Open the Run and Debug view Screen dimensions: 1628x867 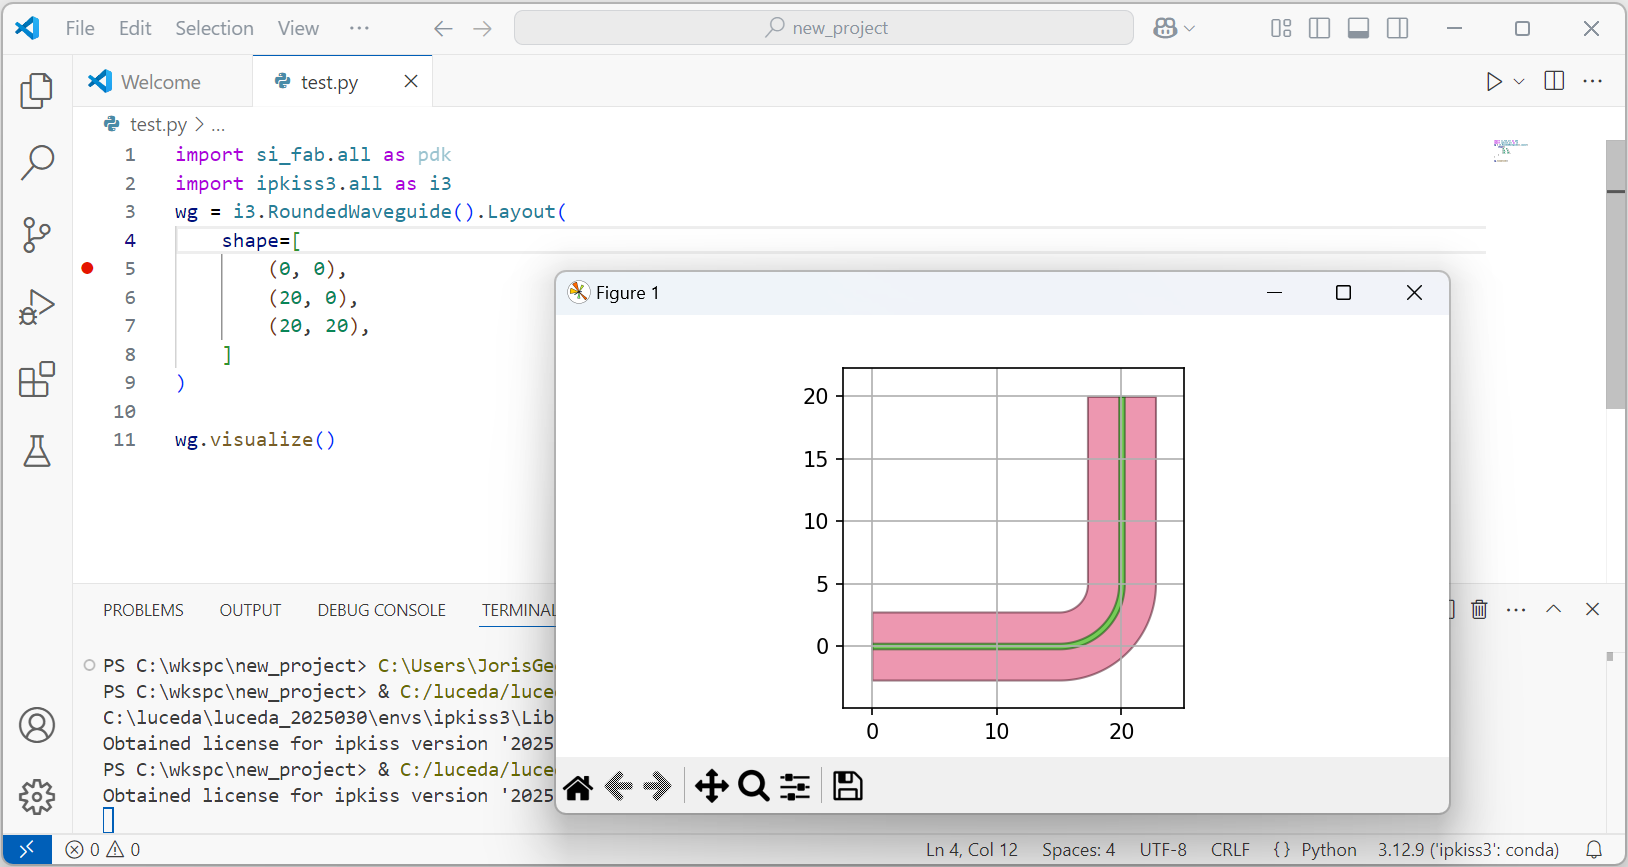(37, 307)
